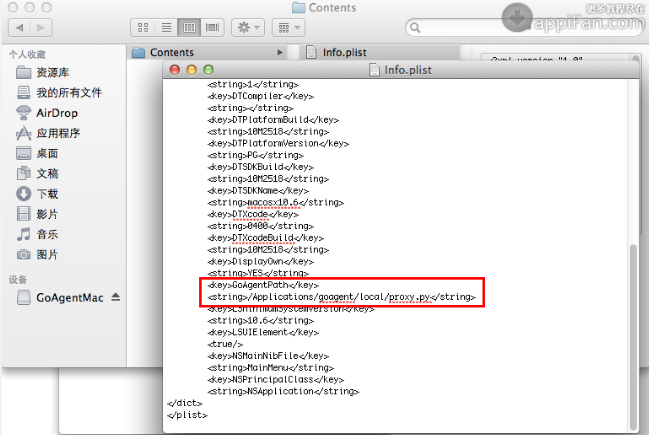Open the gear action menu
The image size is (649, 435).
(248, 28)
